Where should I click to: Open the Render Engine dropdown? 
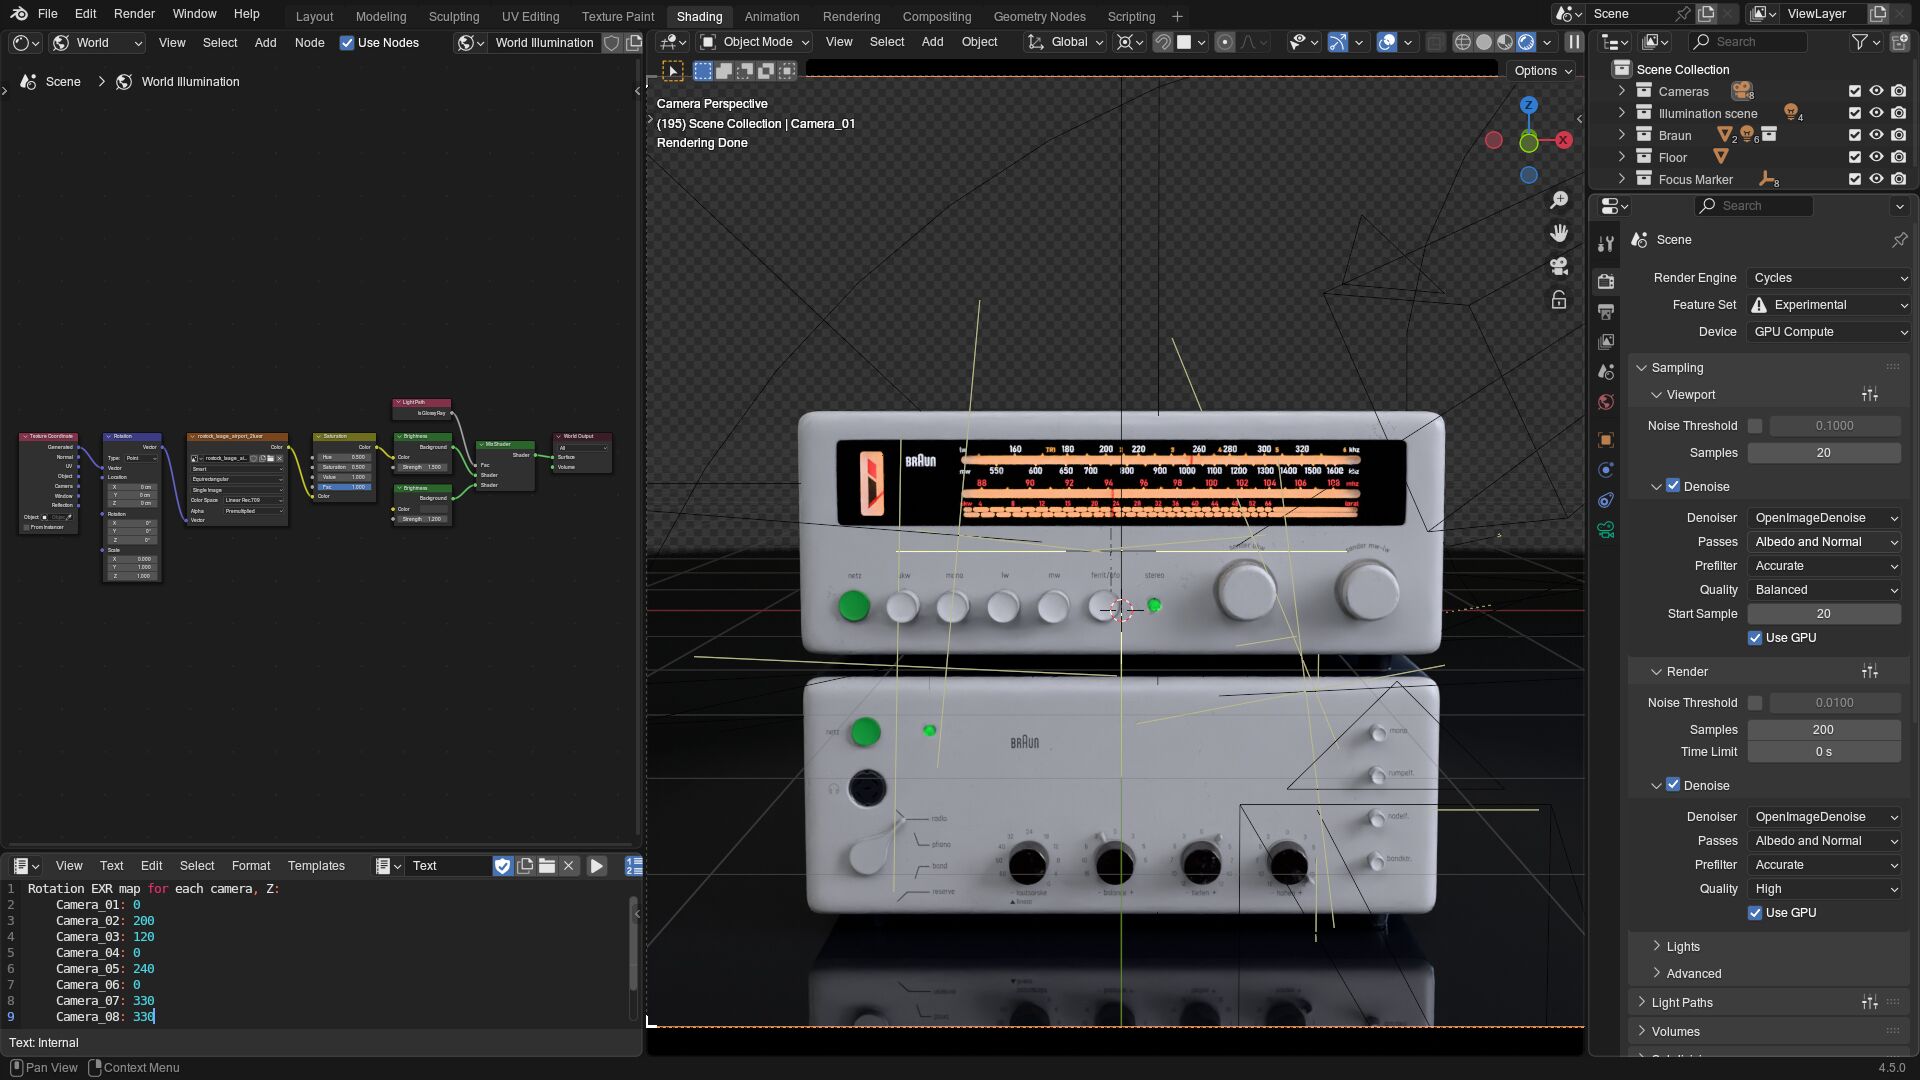(1828, 278)
